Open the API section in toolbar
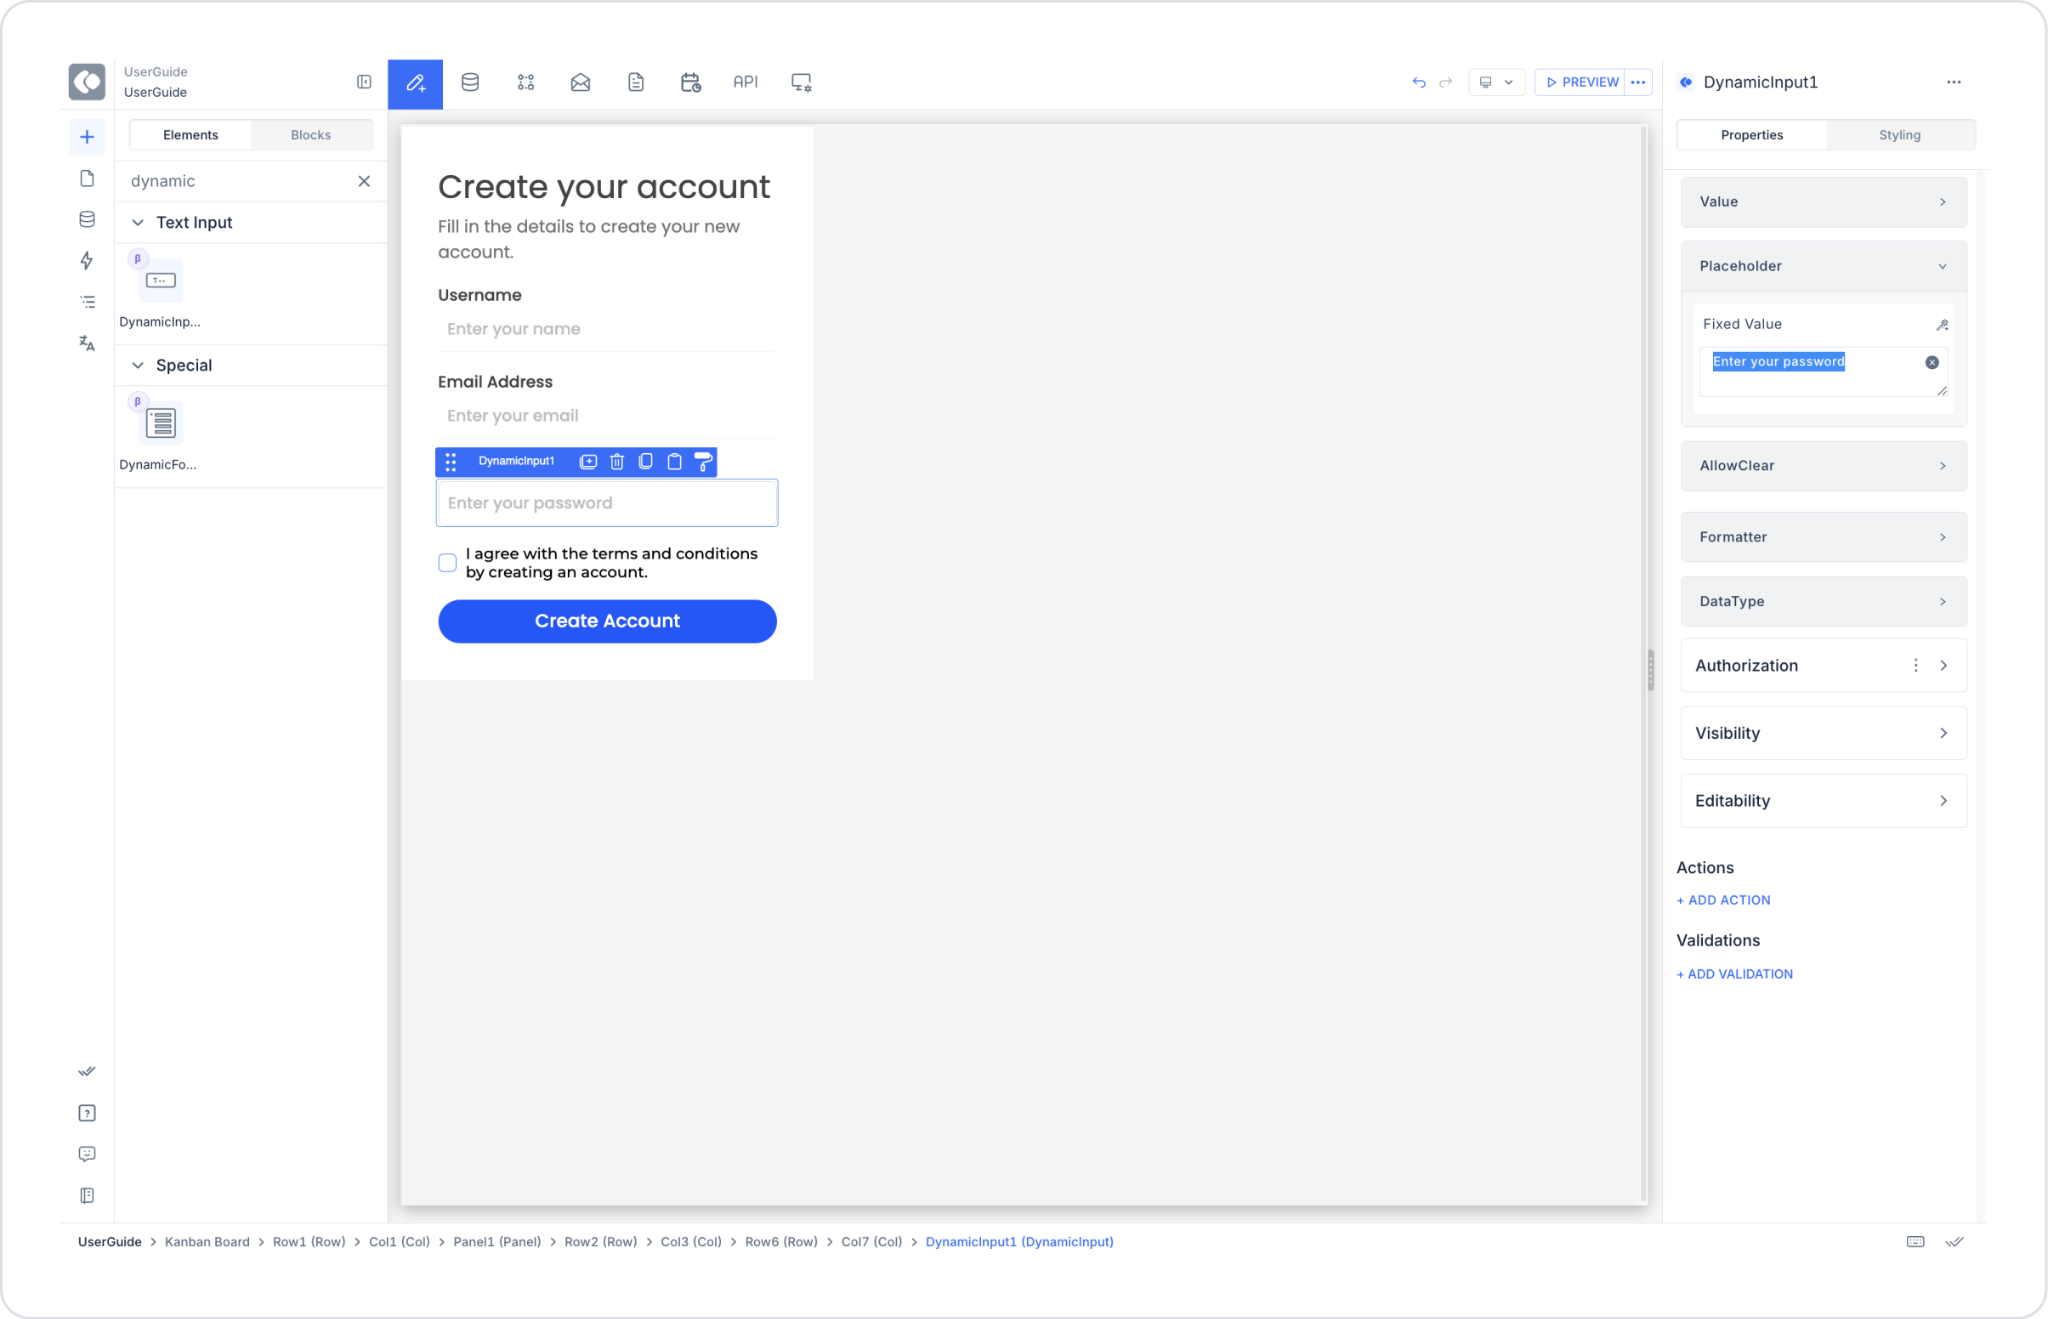 point(745,82)
